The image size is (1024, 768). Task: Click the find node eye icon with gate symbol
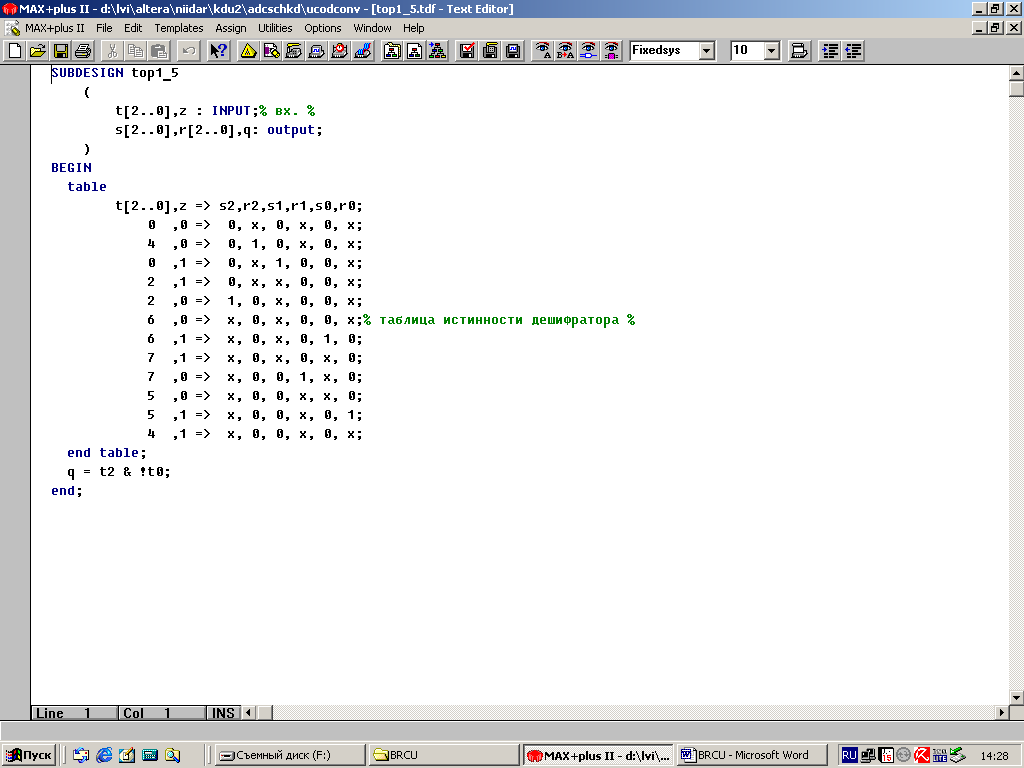pyautogui.click(x=588, y=50)
